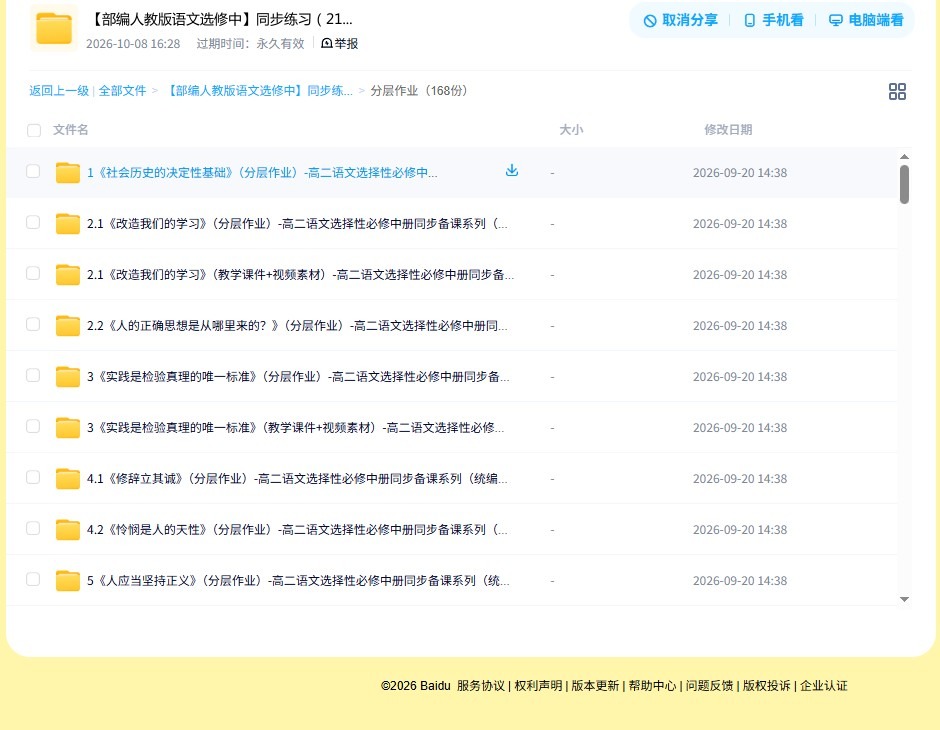Click the scrollbar up arrow
940x730 pixels.
point(904,157)
